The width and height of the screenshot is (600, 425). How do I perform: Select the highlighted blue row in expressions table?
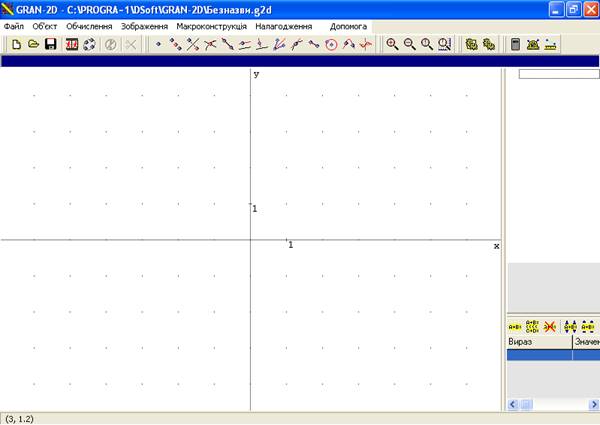(553, 355)
